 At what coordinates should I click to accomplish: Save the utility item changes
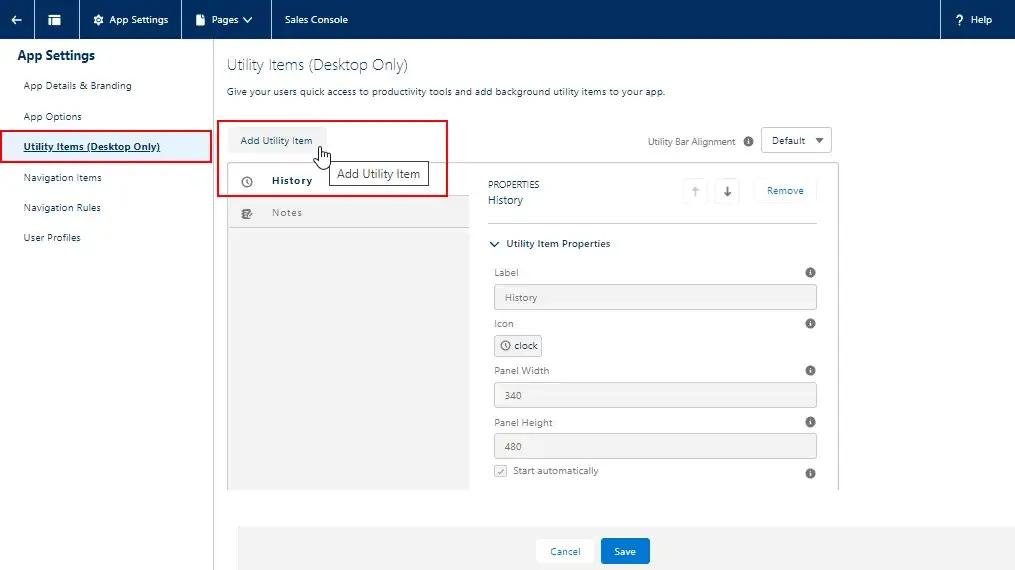625,551
